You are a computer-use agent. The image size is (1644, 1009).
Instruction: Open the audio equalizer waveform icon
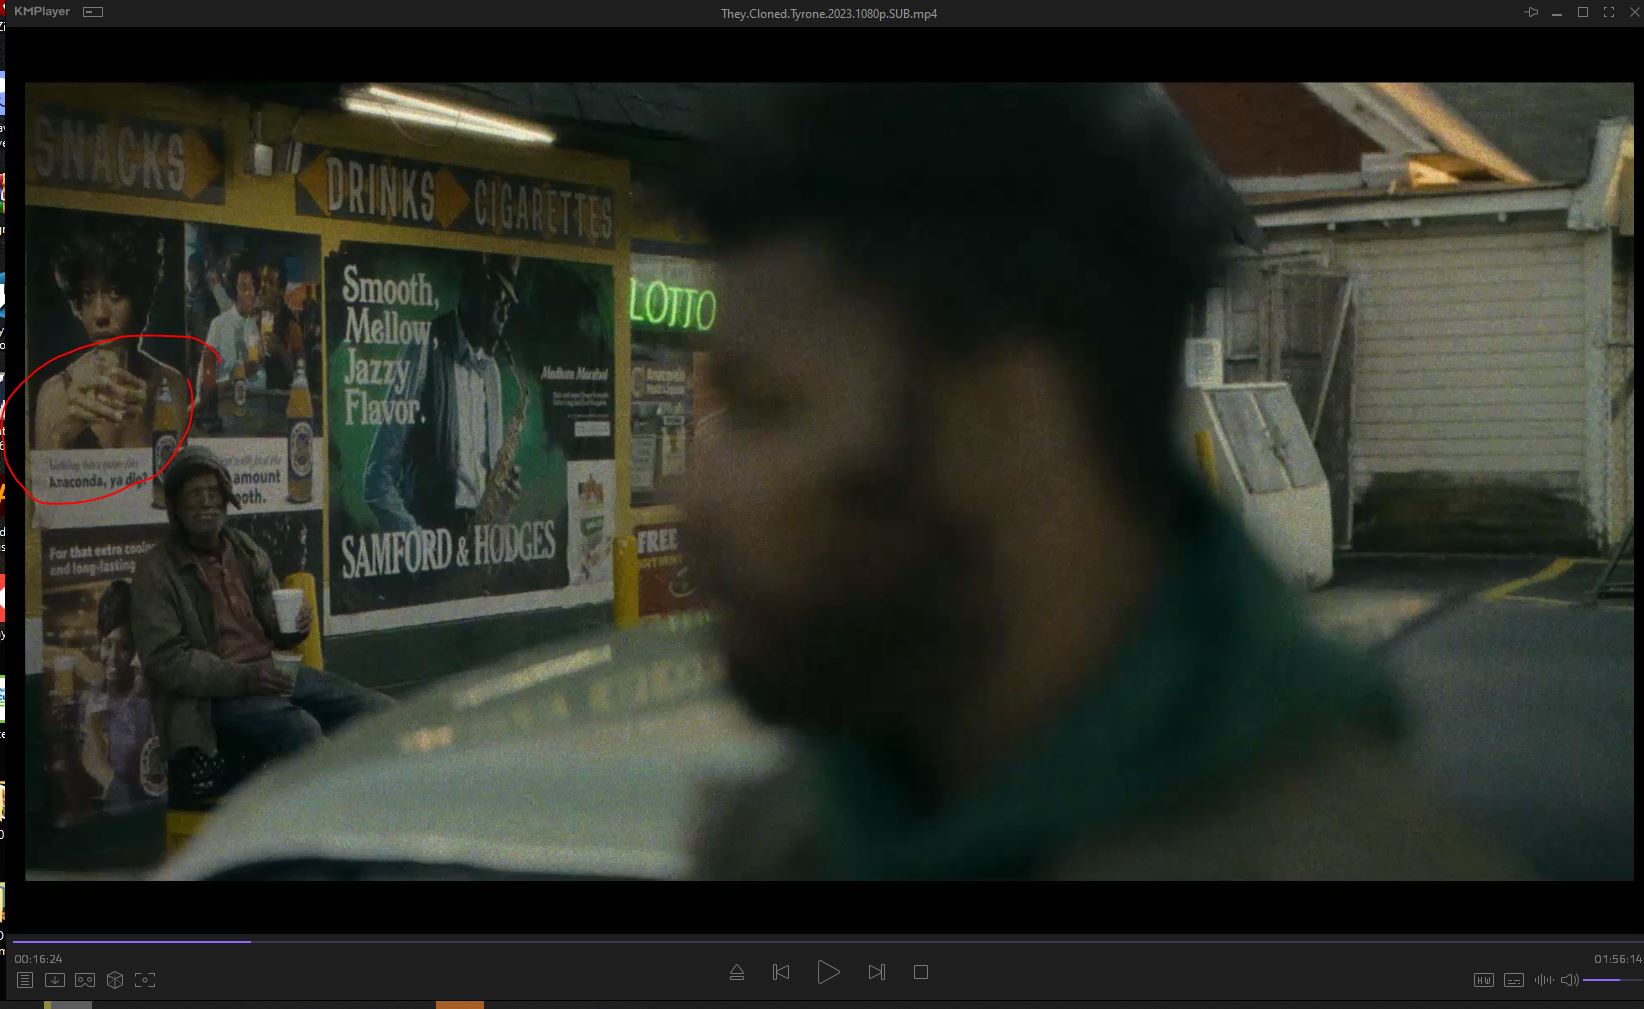click(1544, 980)
